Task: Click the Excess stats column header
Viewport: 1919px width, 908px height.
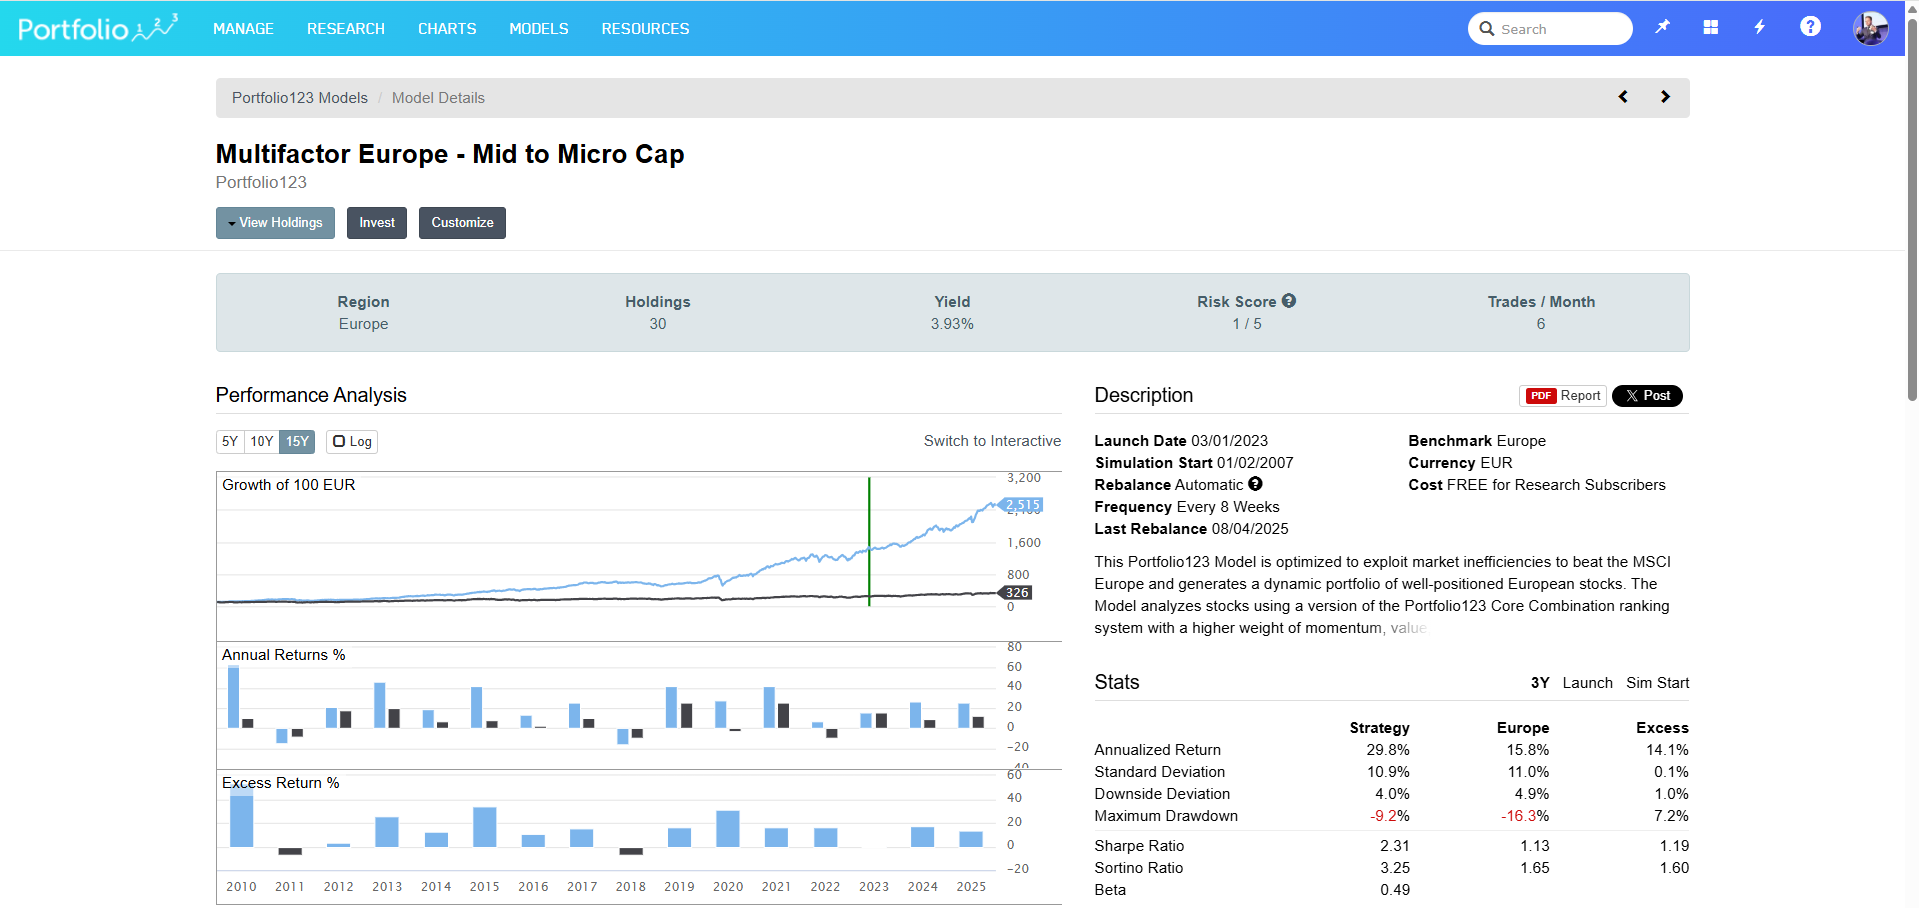Action: (1662, 728)
